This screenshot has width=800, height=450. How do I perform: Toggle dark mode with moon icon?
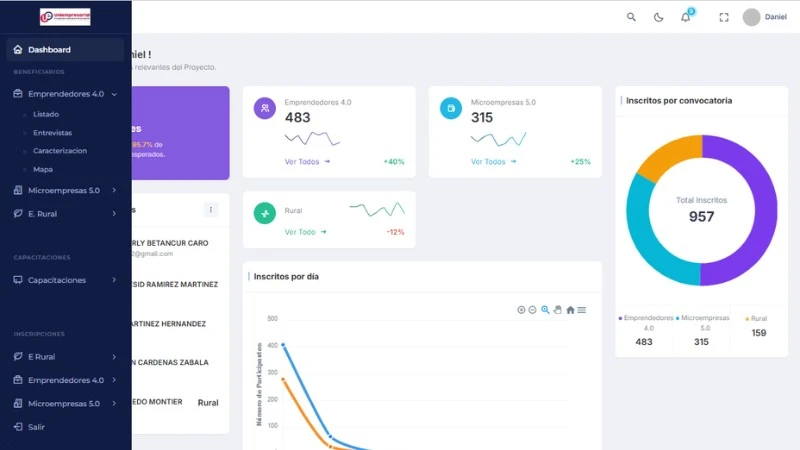coord(658,17)
